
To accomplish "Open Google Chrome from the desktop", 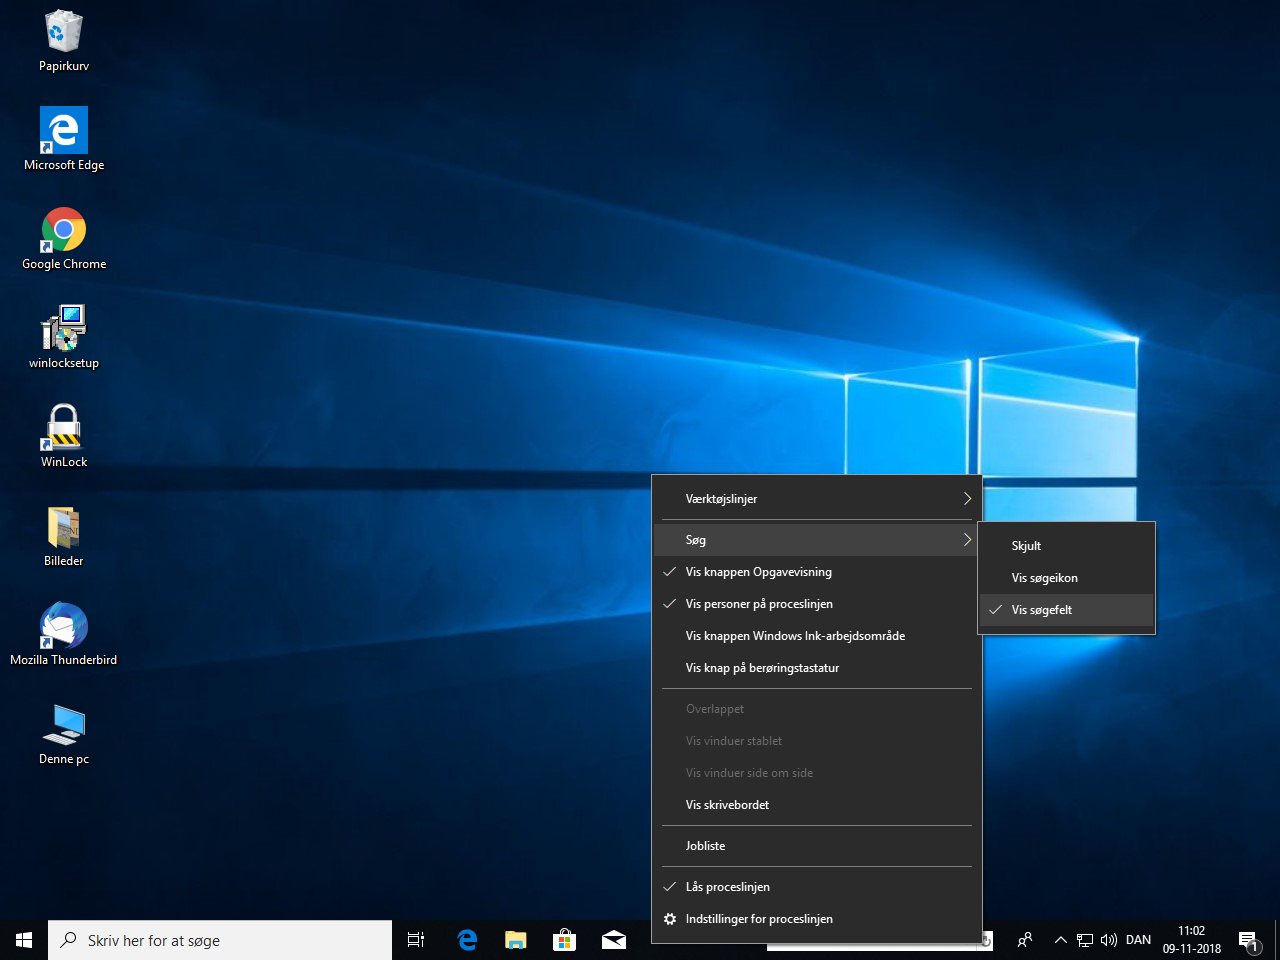I will [63, 230].
